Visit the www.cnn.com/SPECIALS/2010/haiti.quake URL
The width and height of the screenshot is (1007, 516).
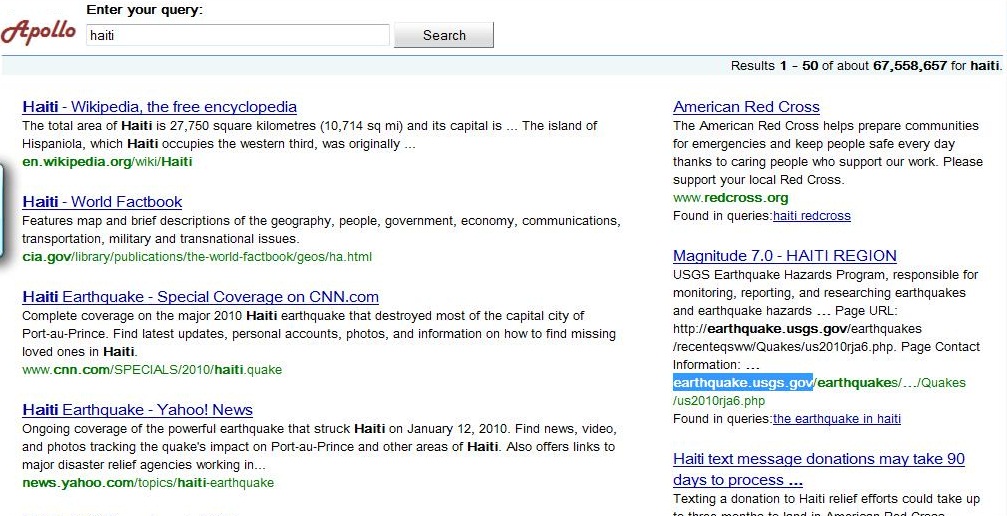[x=152, y=370]
